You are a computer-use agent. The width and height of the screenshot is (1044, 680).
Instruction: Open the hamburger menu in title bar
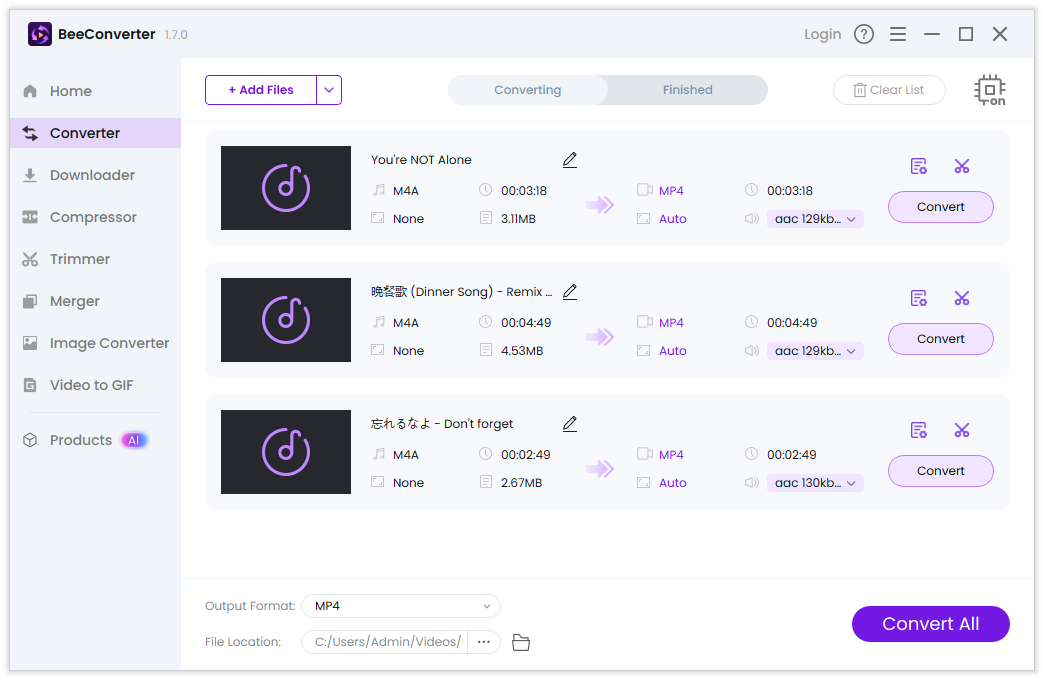tap(898, 34)
